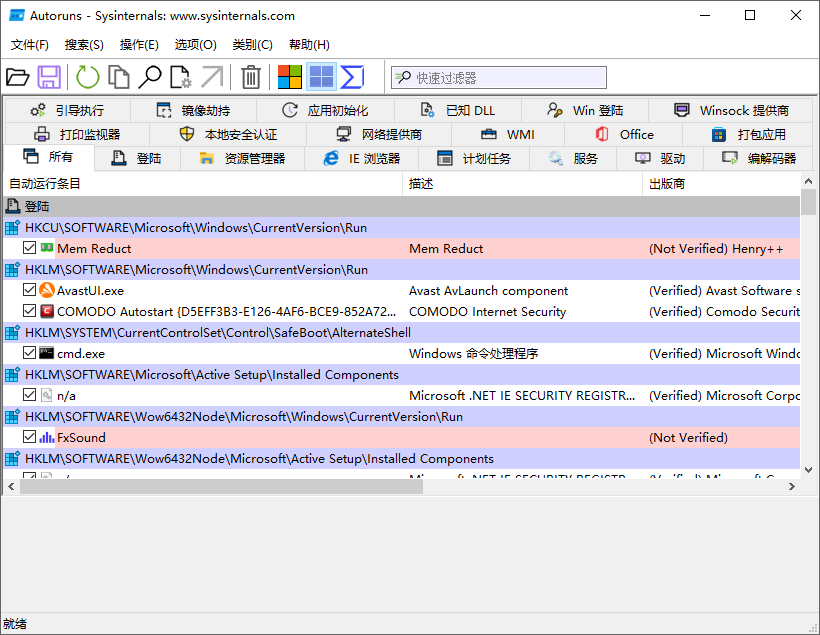
Task: Uncheck the n/a entry checkbox
Action: pos(29,395)
